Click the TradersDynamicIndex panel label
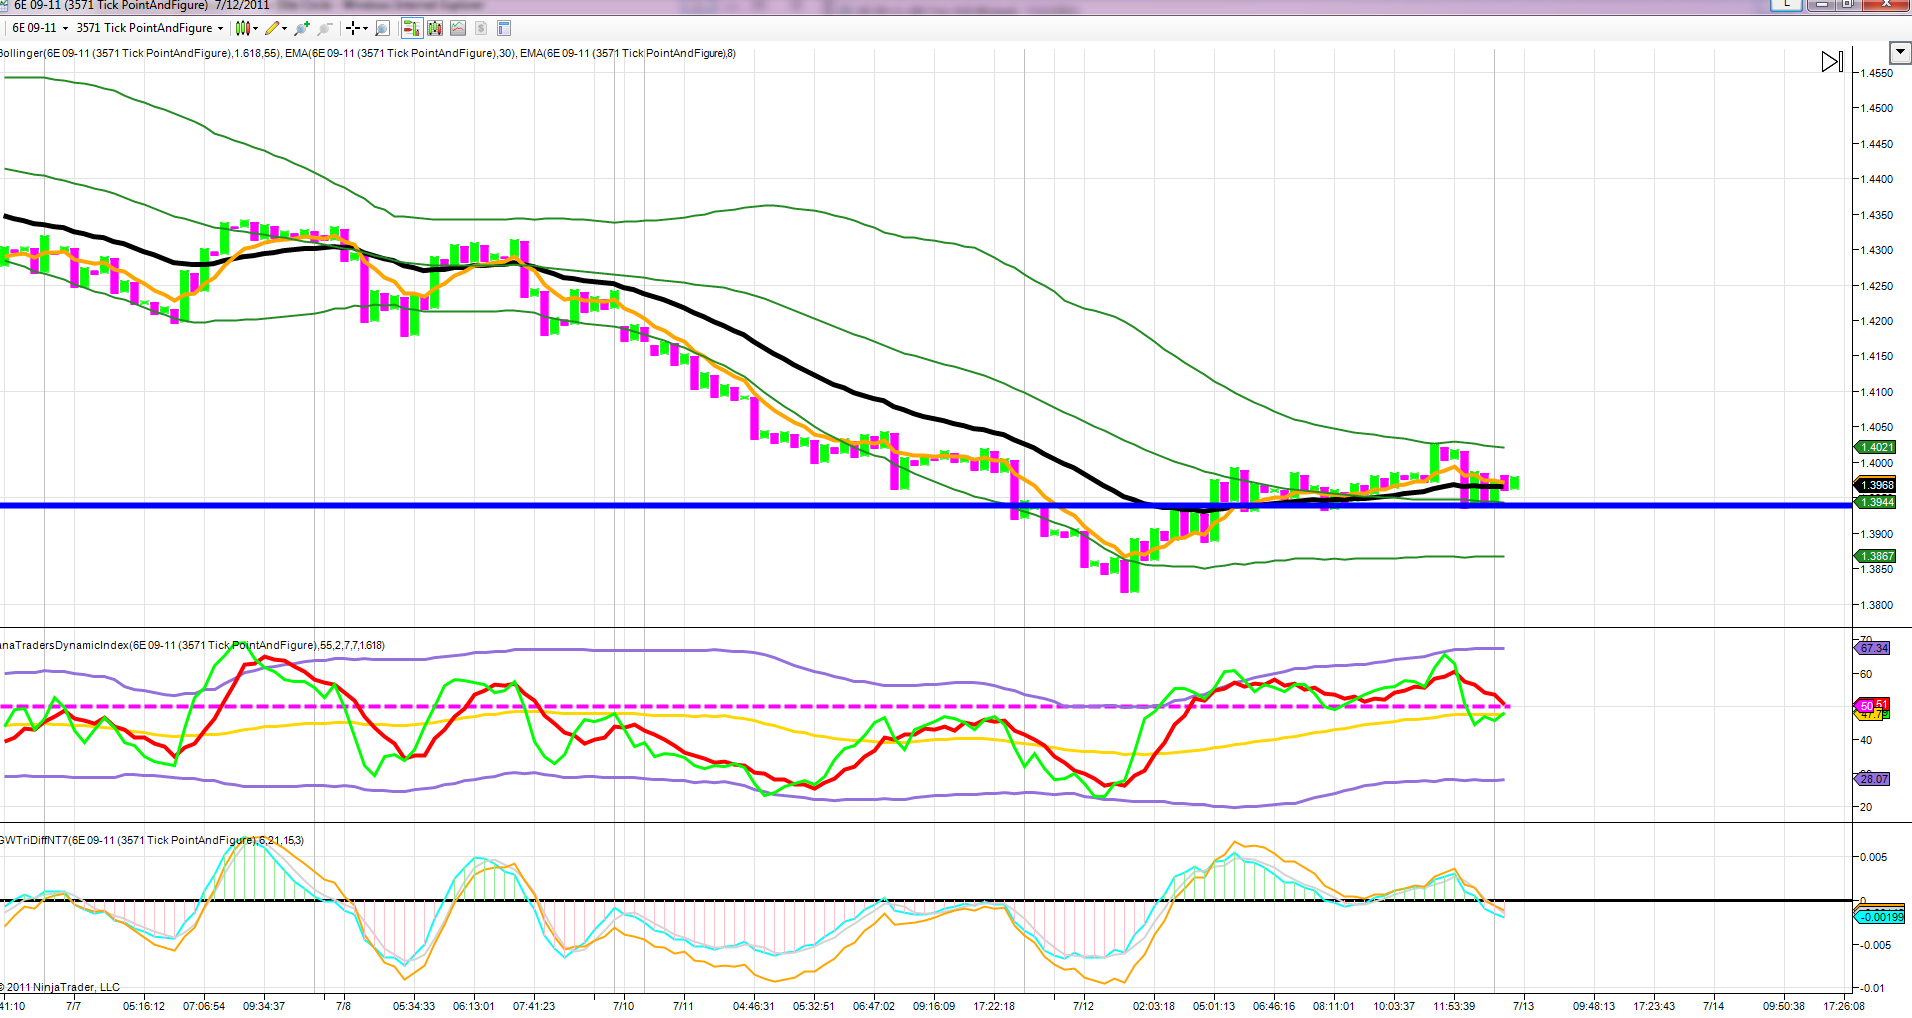 [192, 646]
